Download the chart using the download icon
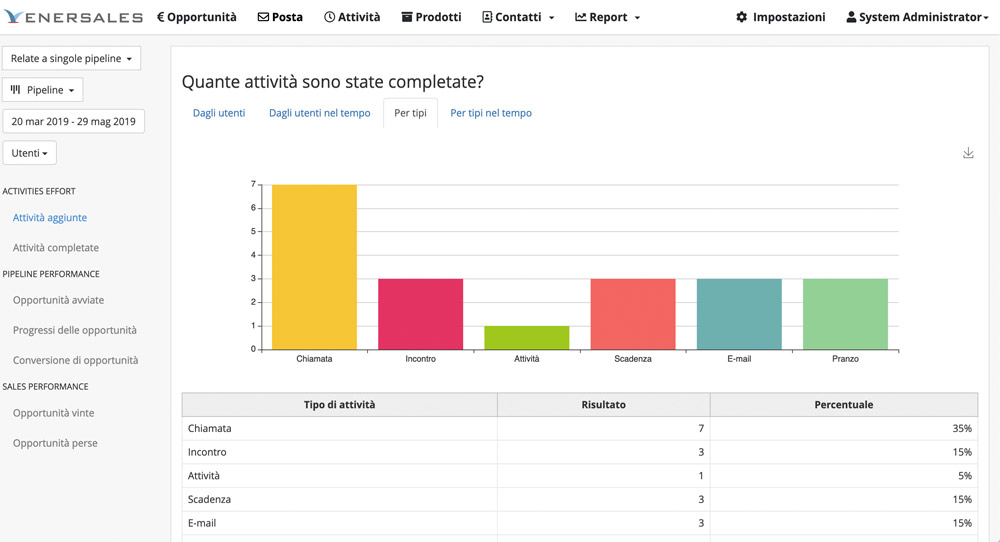The image size is (1000, 542). pos(968,153)
